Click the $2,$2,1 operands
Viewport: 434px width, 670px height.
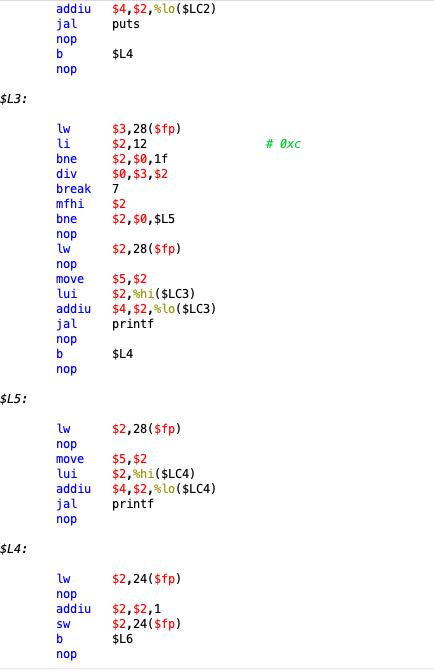(x=137, y=609)
